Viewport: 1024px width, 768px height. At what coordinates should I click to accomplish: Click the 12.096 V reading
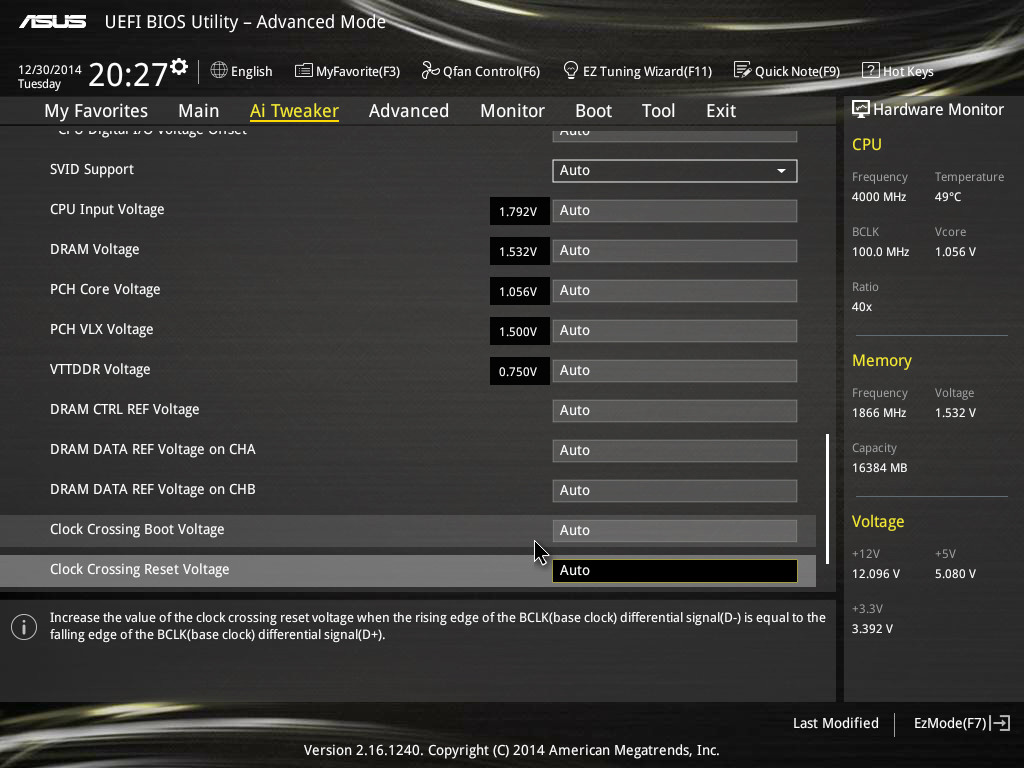(x=876, y=573)
